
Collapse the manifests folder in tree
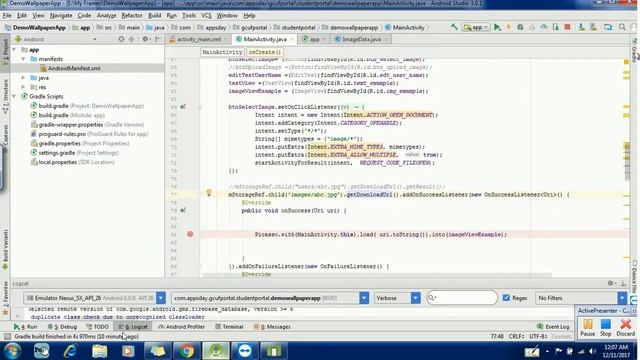[23, 59]
